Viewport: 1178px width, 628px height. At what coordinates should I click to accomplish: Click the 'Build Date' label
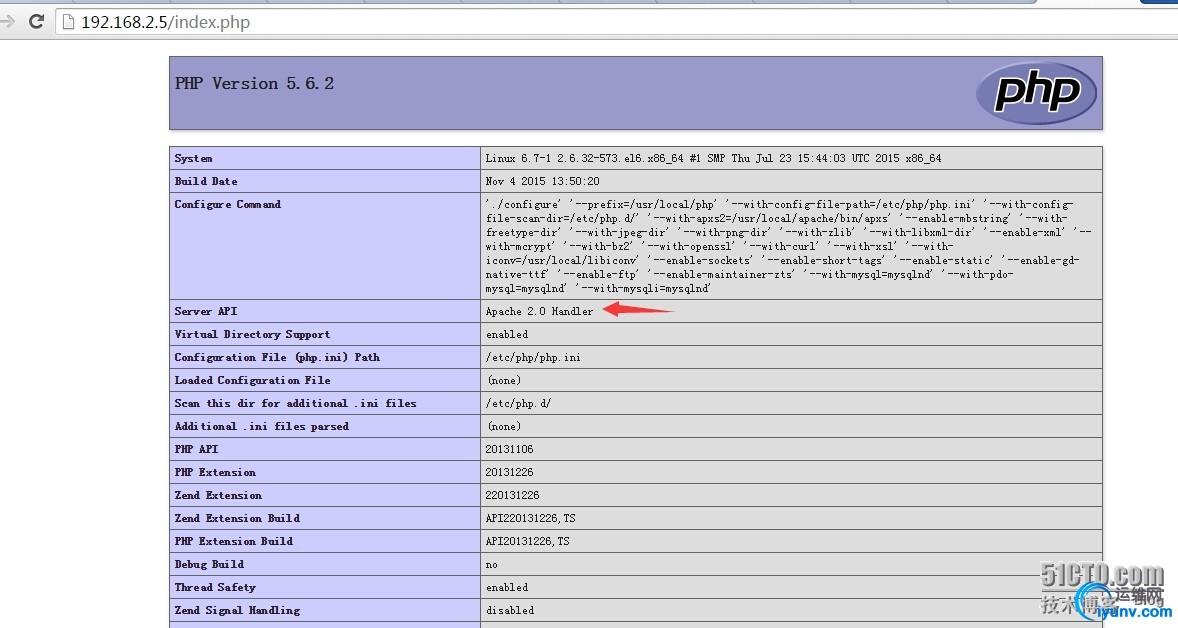click(206, 181)
